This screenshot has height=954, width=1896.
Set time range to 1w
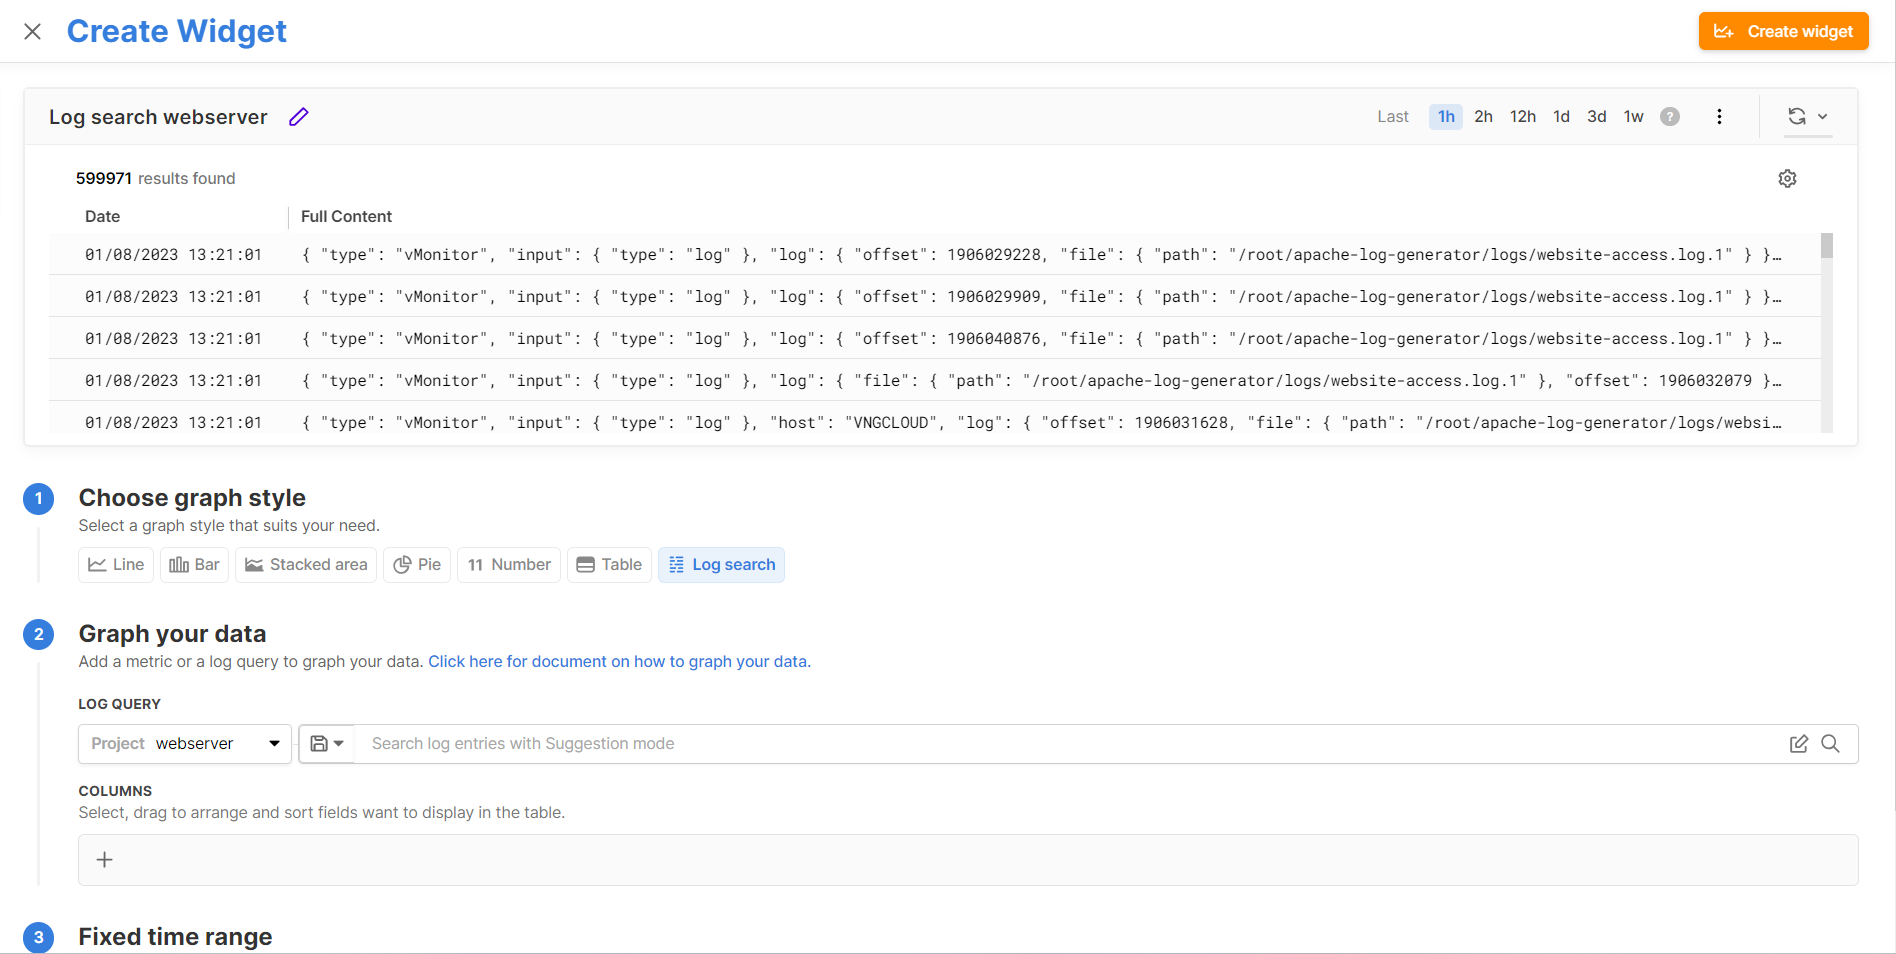(1633, 117)
